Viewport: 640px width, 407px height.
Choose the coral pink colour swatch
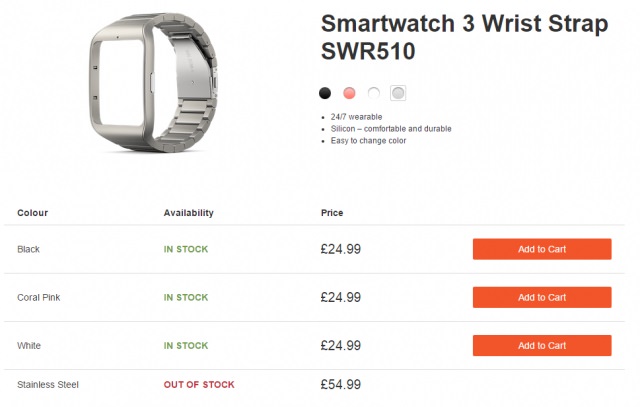coord(349,93)
